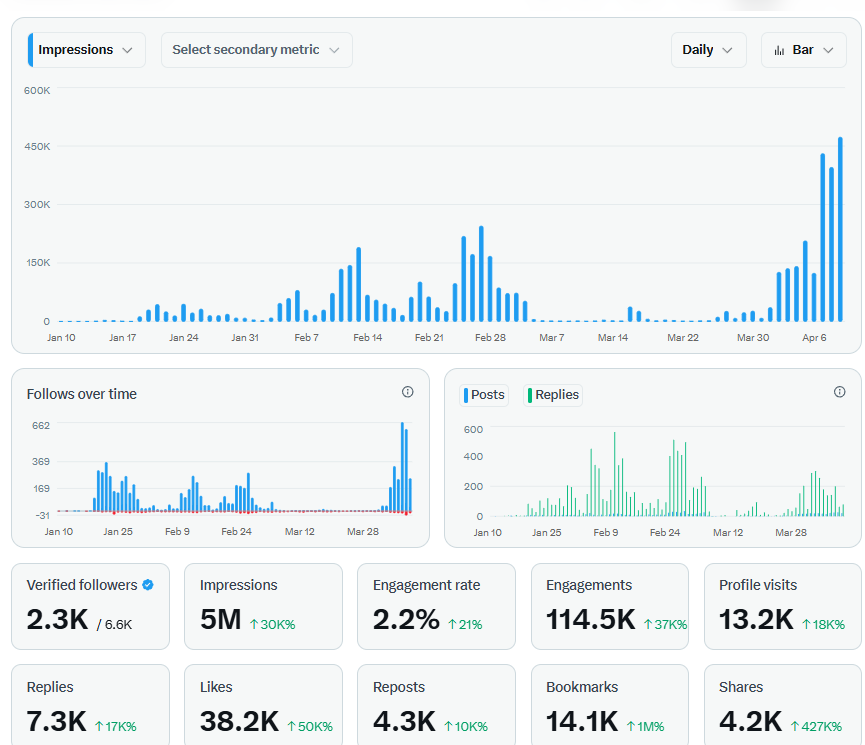Click the tallest impressions bar near Apr 6
The image size is (865, 745).
840,229
